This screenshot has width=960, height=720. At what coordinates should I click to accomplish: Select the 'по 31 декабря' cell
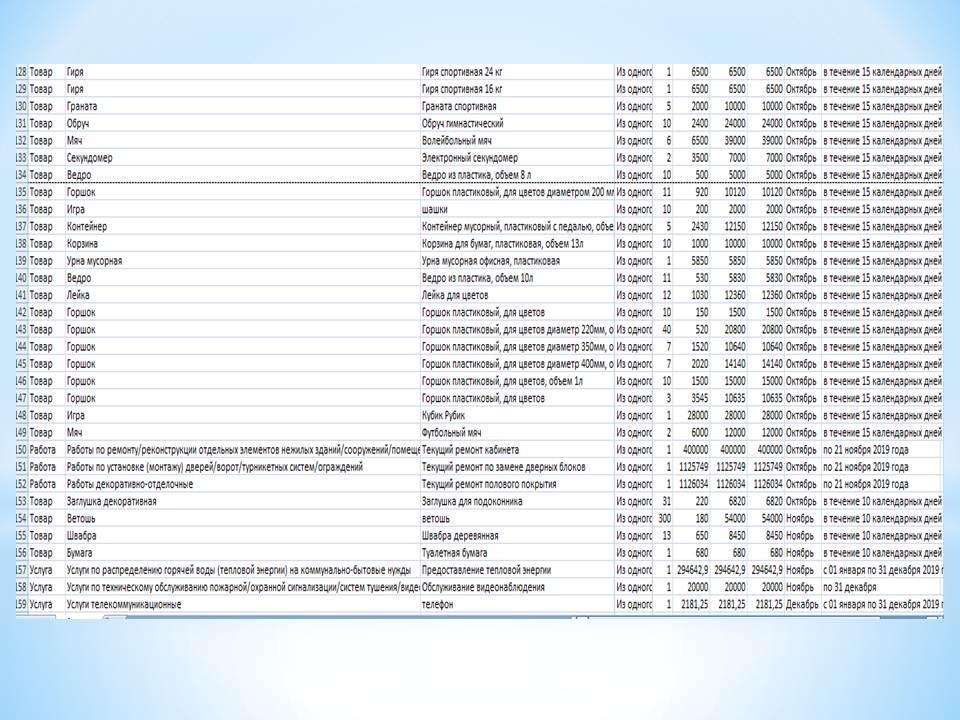[882, 587]
